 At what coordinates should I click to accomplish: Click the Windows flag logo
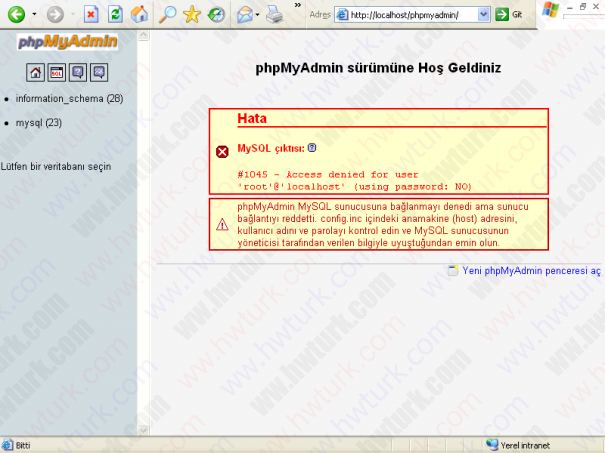click(x=551, y=10)
